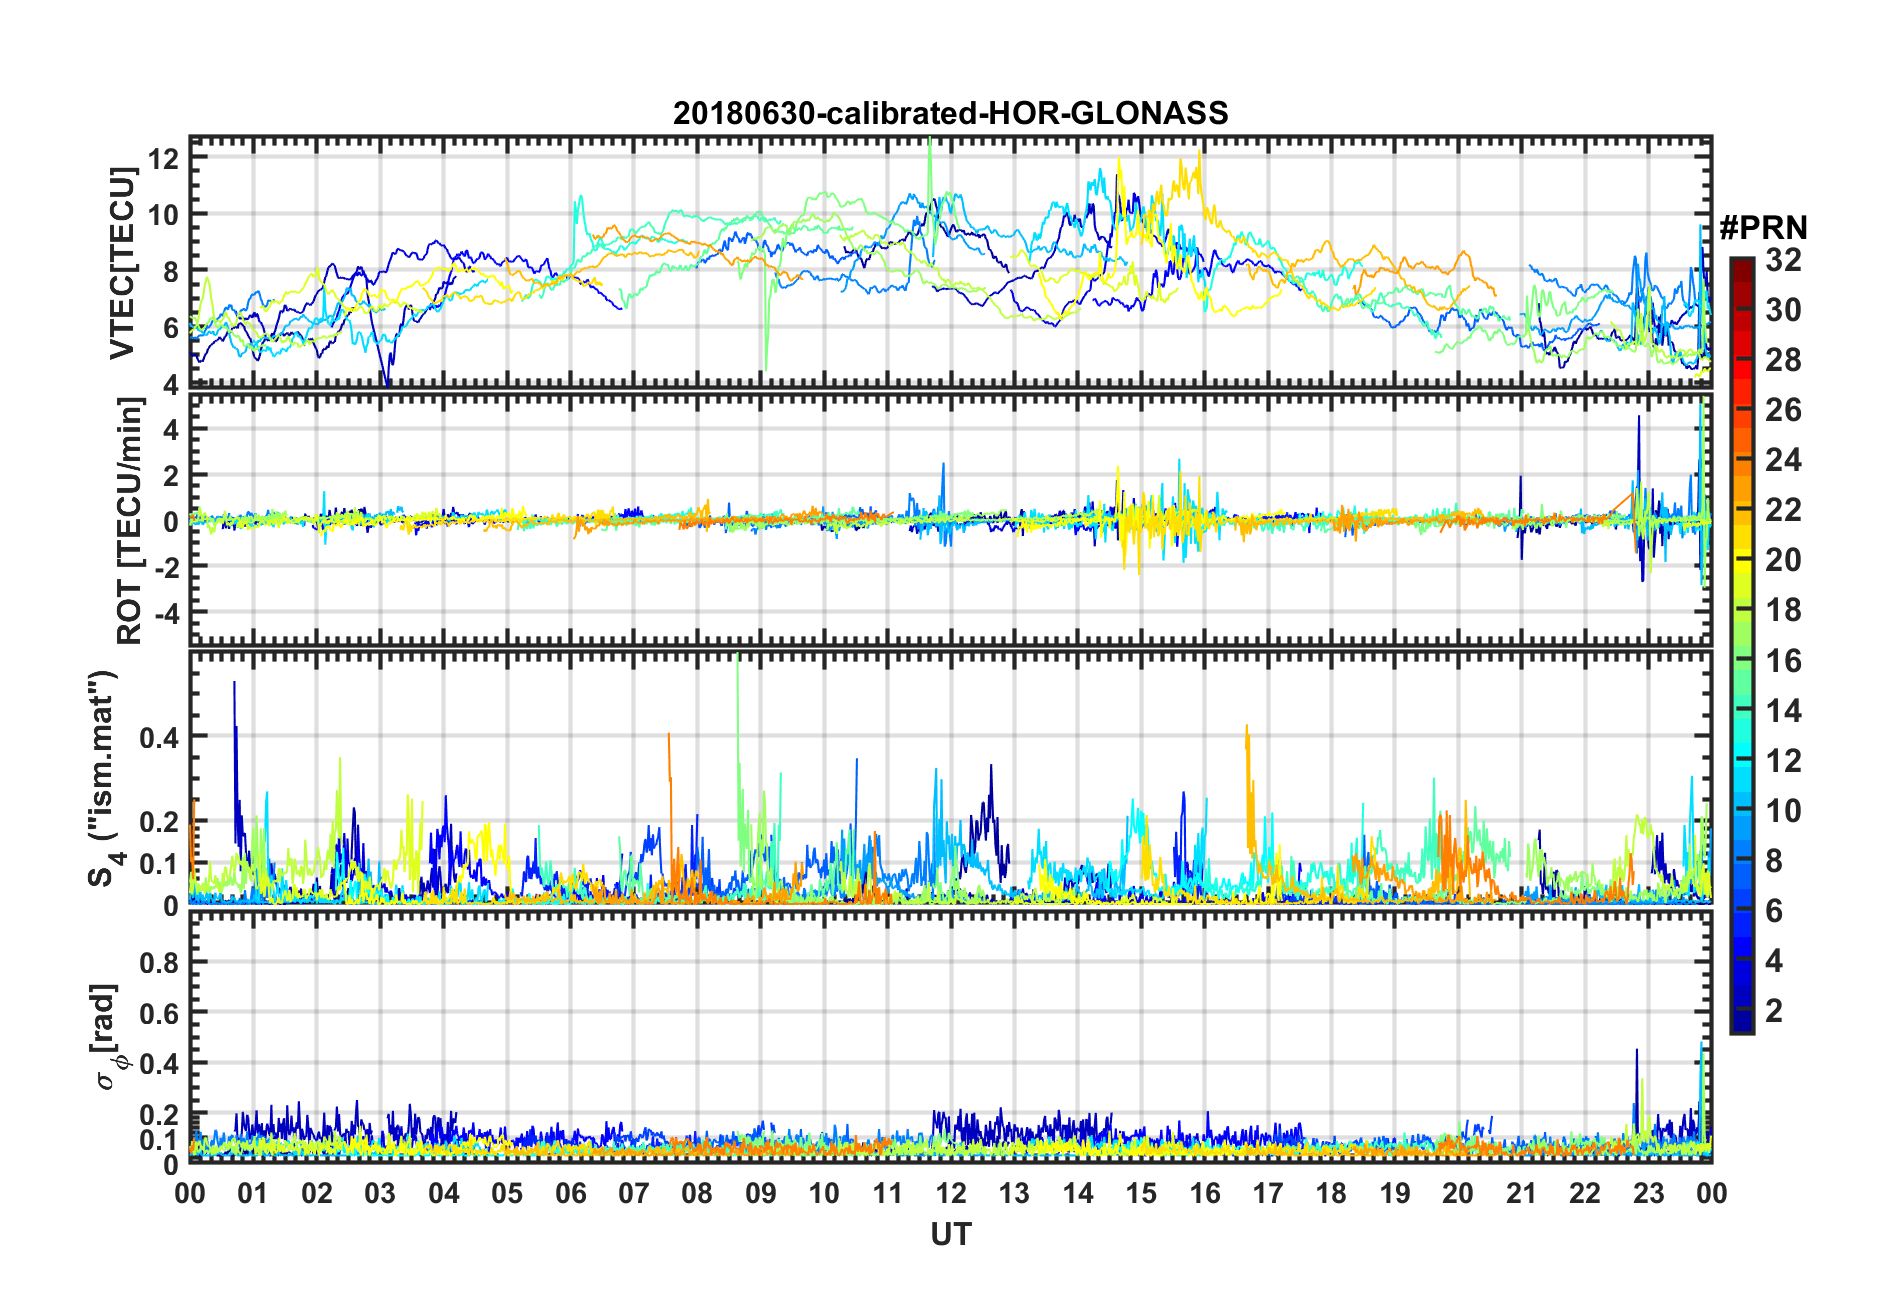This screenshot has width=1902, height=1292.
Task: Click x-axis tick label 07
Action: point(634,1193)
